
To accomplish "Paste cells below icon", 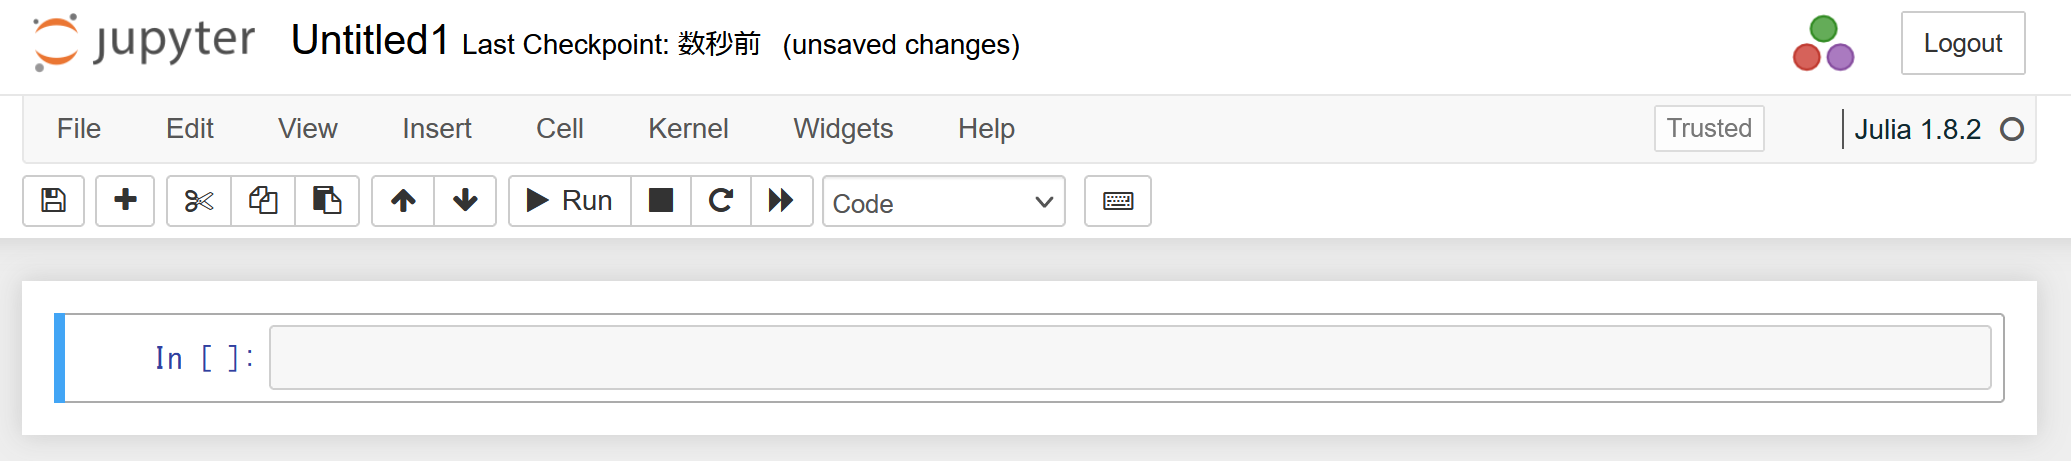I will [x=327, y=201].
